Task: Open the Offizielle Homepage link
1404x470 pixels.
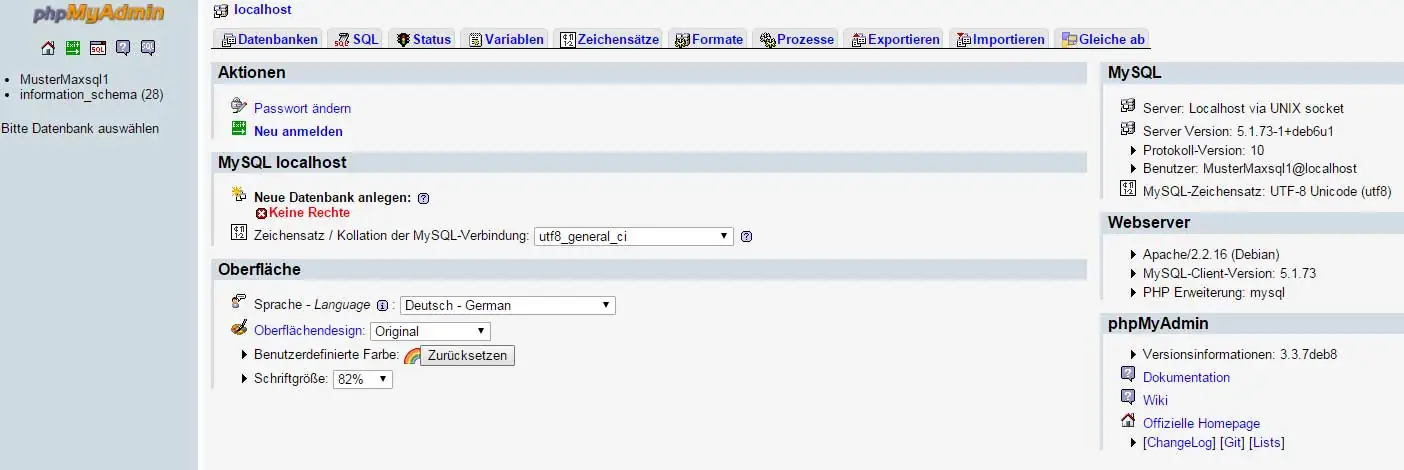Action: tap(1201, 423)
